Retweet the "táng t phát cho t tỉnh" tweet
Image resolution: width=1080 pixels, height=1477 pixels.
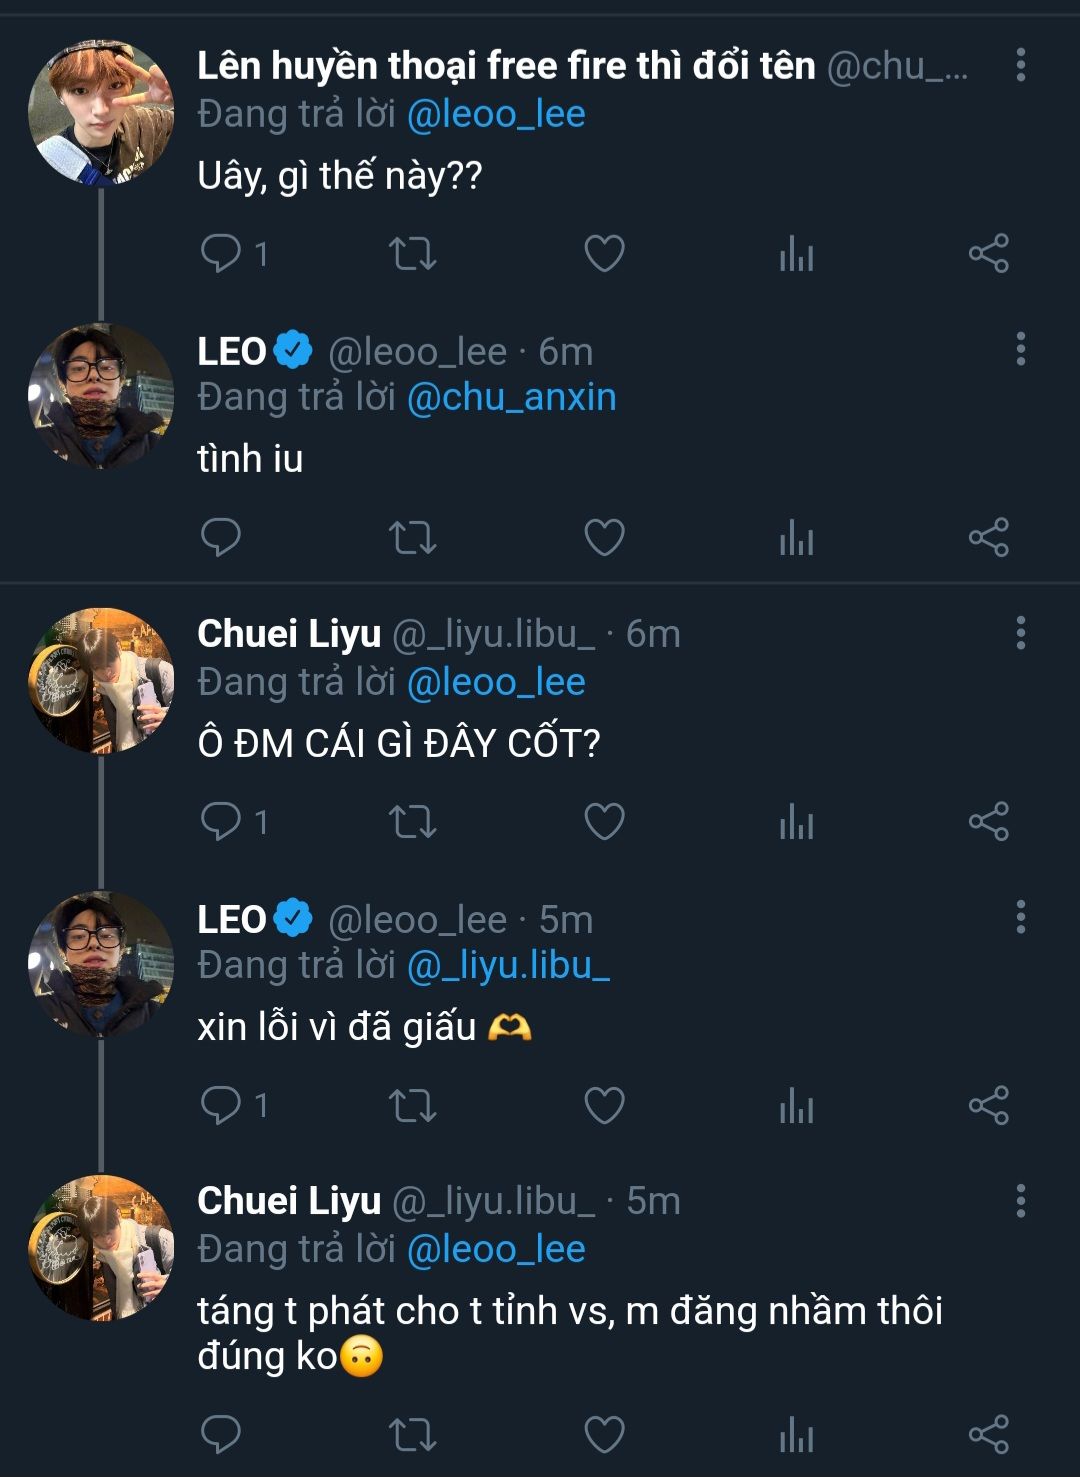click(x=412, y=1433)
